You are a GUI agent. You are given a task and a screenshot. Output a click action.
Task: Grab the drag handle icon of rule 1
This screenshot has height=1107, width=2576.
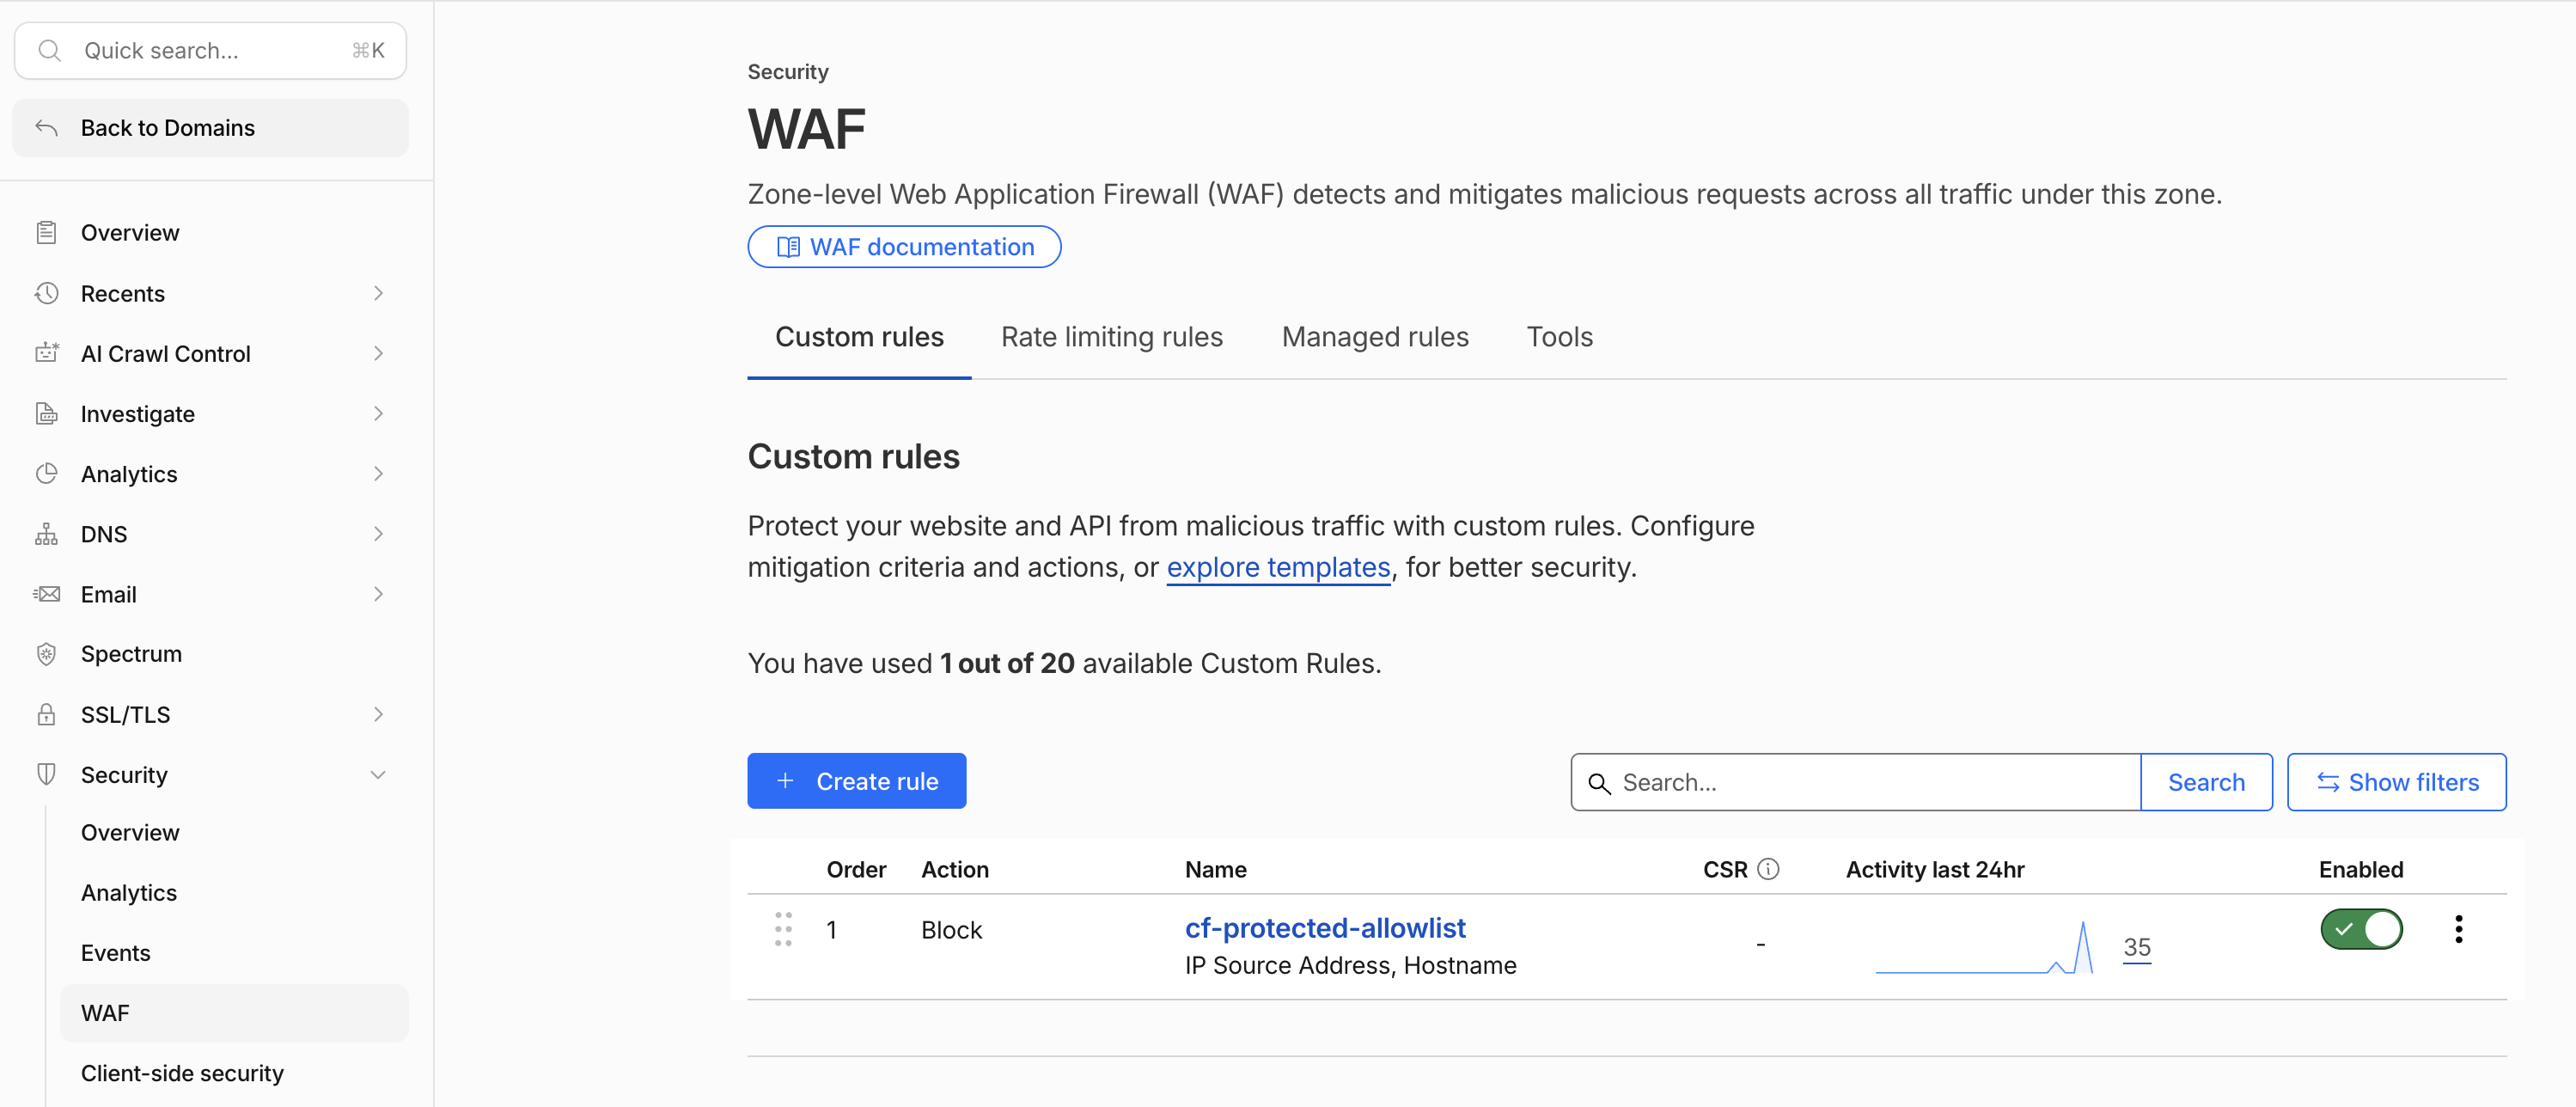pos(783,929)
